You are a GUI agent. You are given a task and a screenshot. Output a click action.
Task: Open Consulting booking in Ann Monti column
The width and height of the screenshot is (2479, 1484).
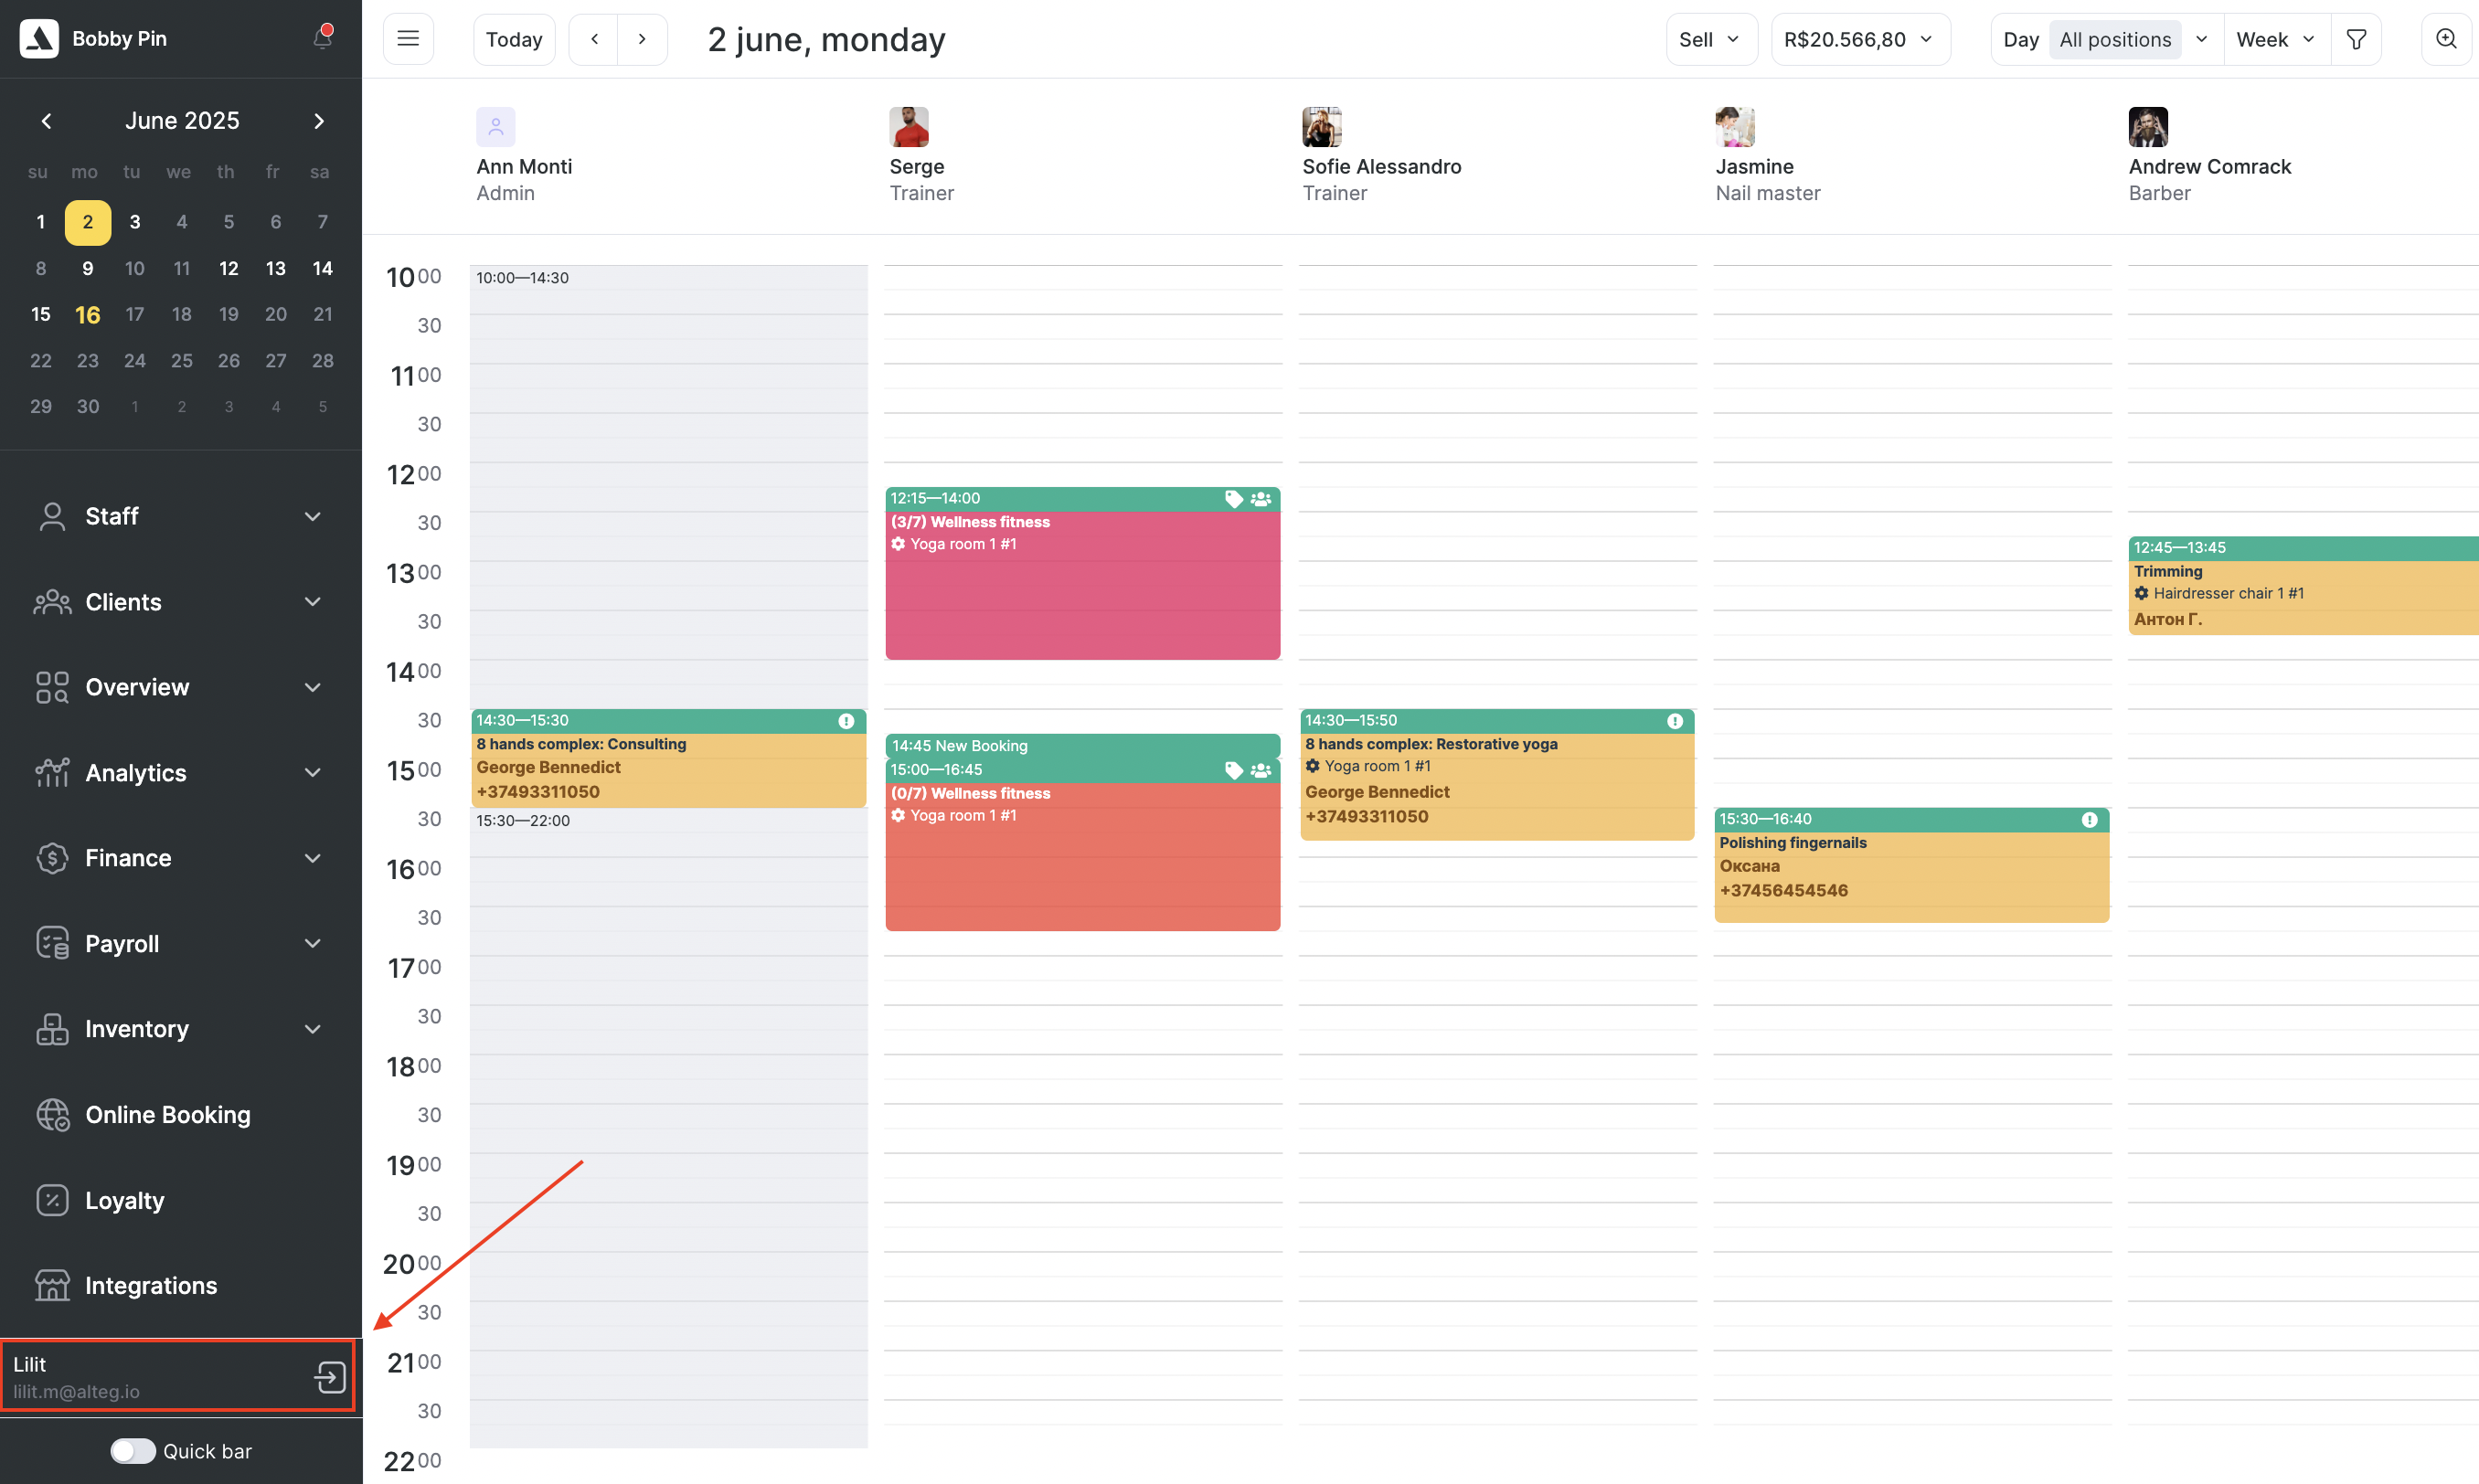point(668,758)
